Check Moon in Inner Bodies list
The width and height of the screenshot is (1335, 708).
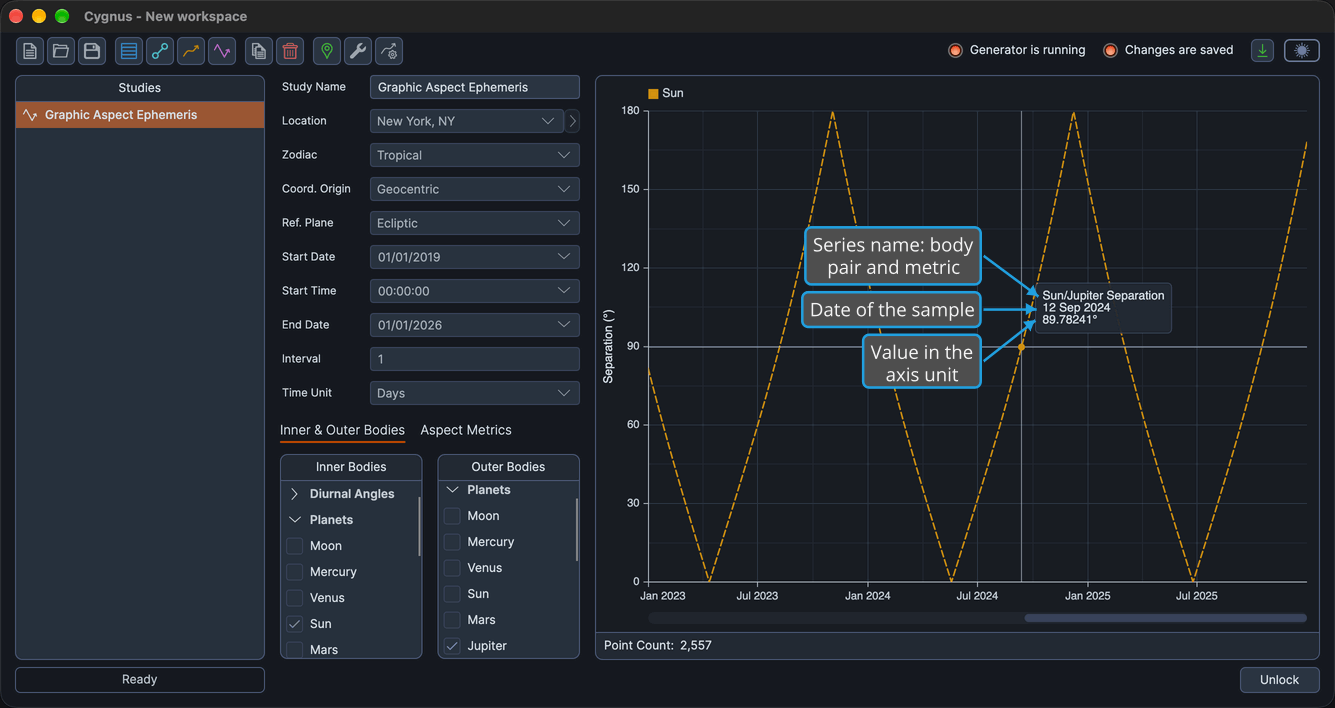pos(295,546)
